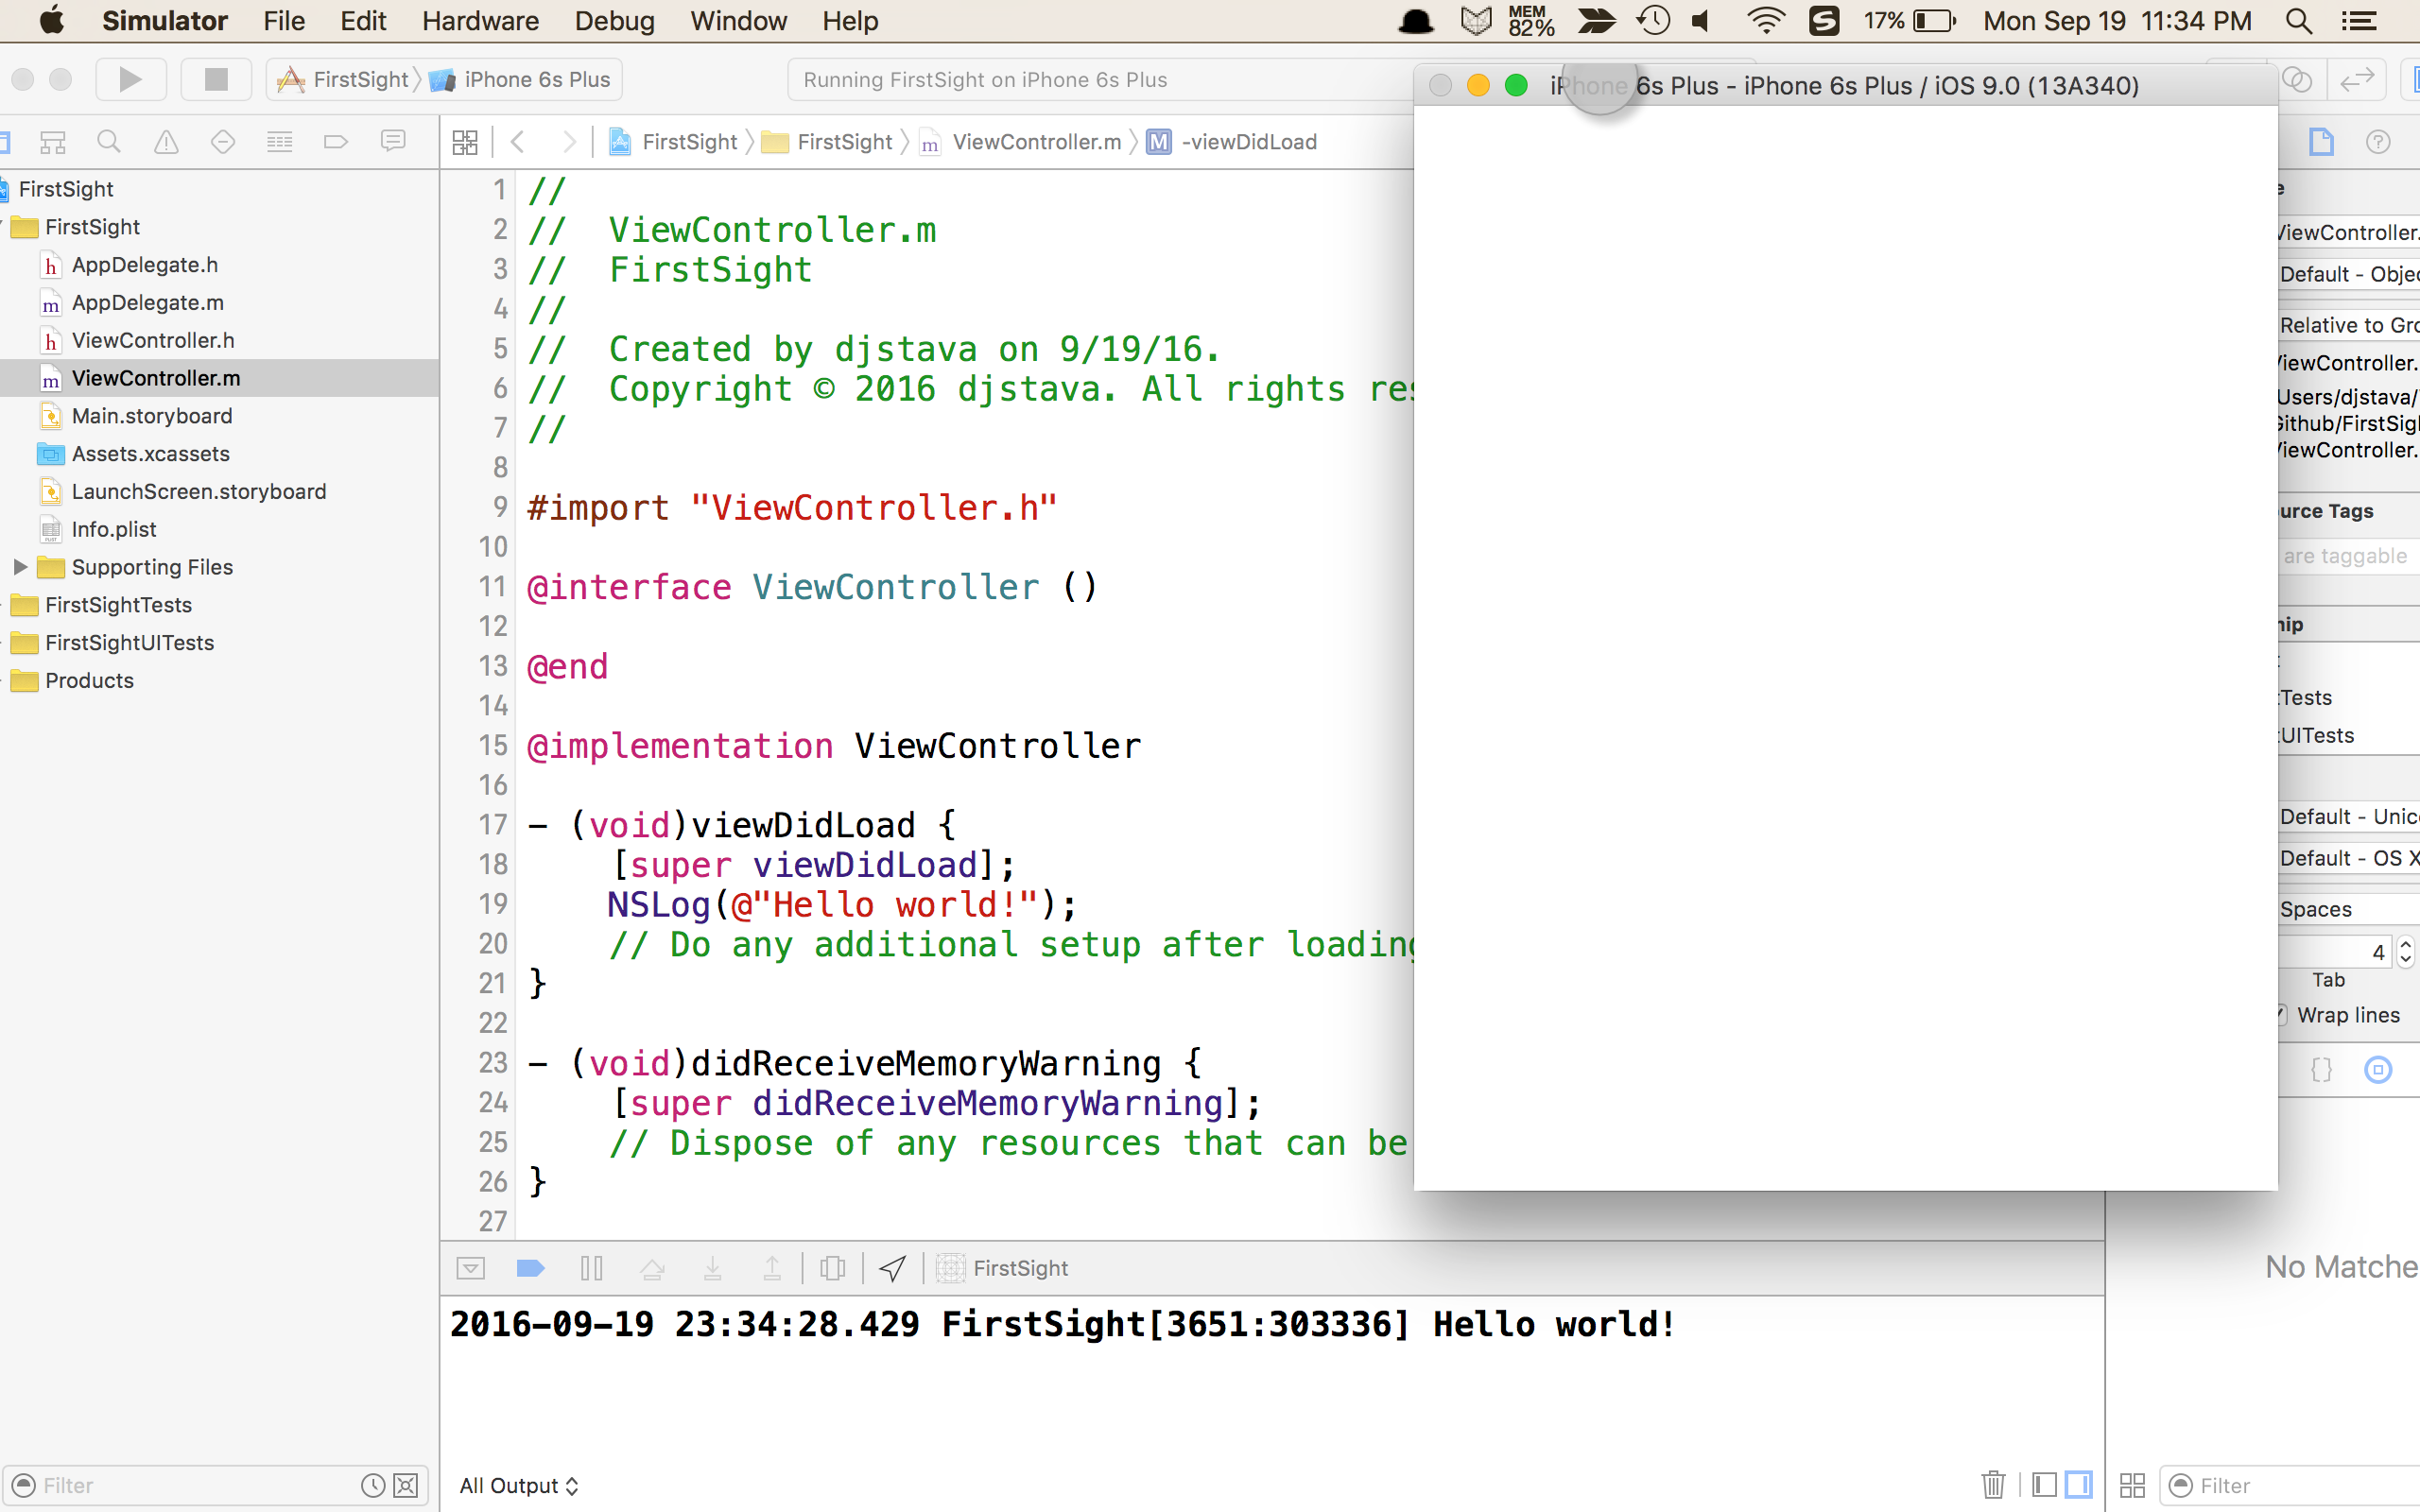
Task: Stop the running FirstSight app
Action: [x=215, y=79]
